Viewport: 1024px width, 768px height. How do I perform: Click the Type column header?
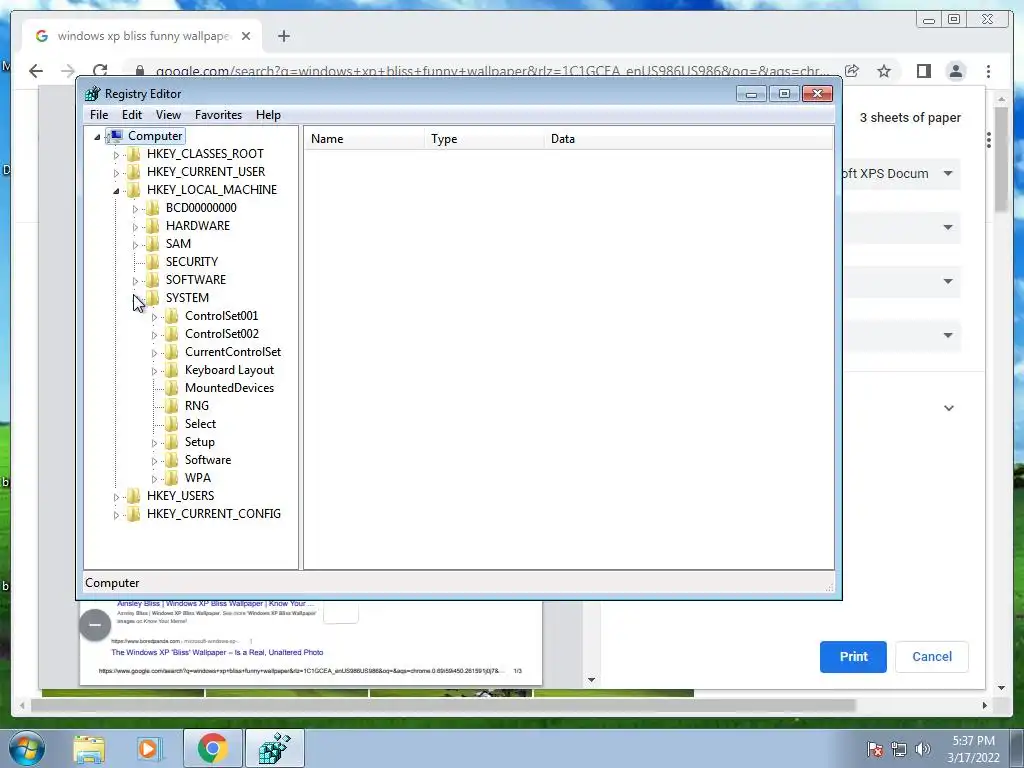(x=483, y=138)
